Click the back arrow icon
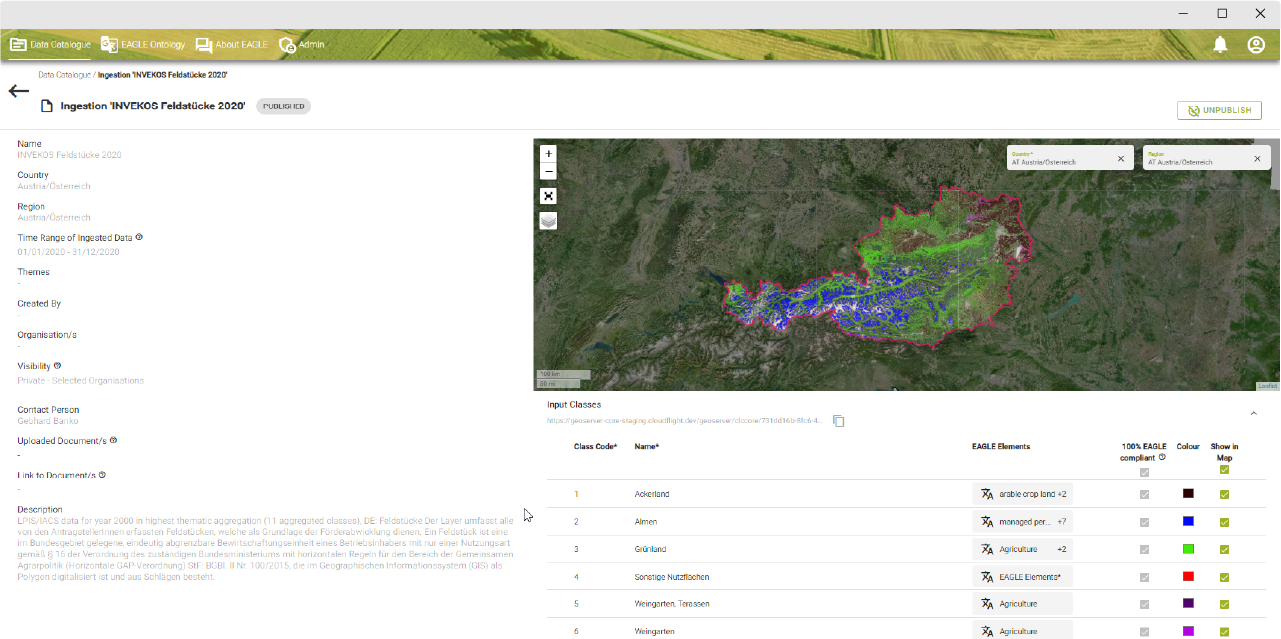The image size is (1281, 639). pyautogui.click(x=19, y=91)
